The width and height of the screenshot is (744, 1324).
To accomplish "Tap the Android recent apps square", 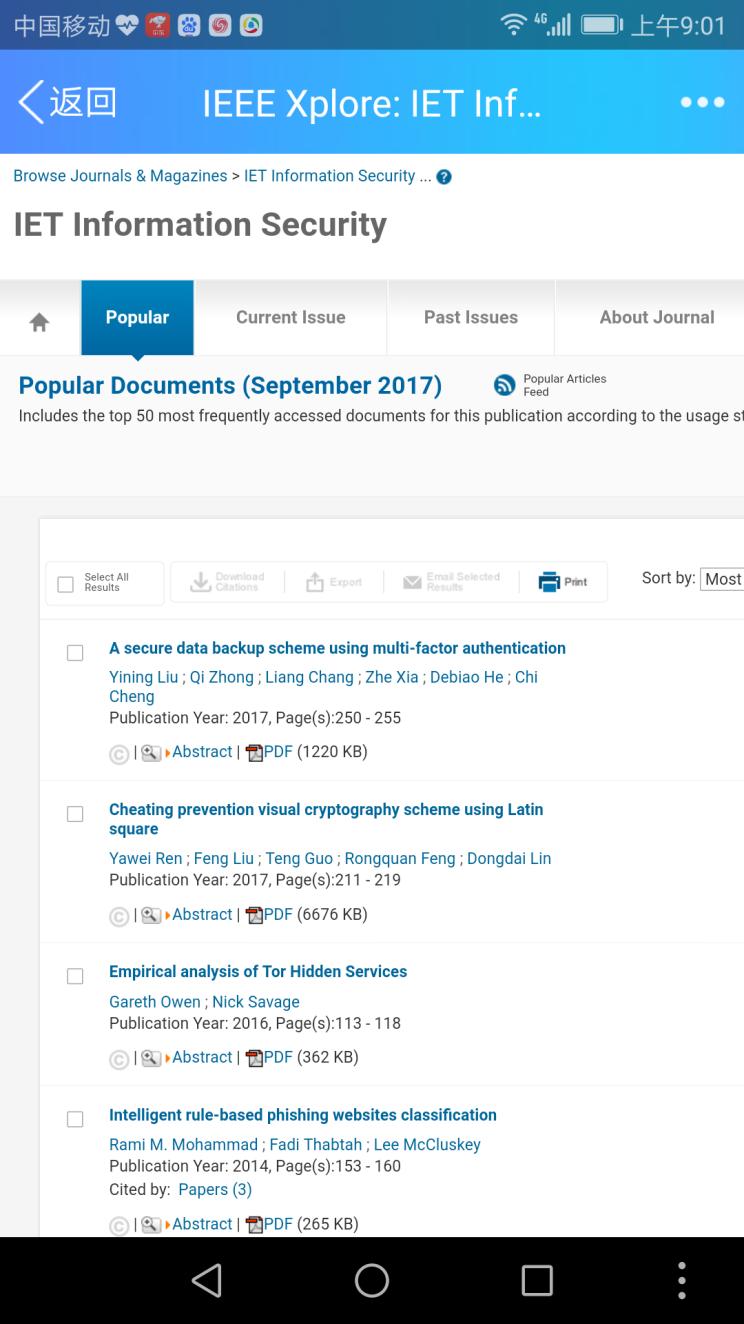I will (537, 1280).
